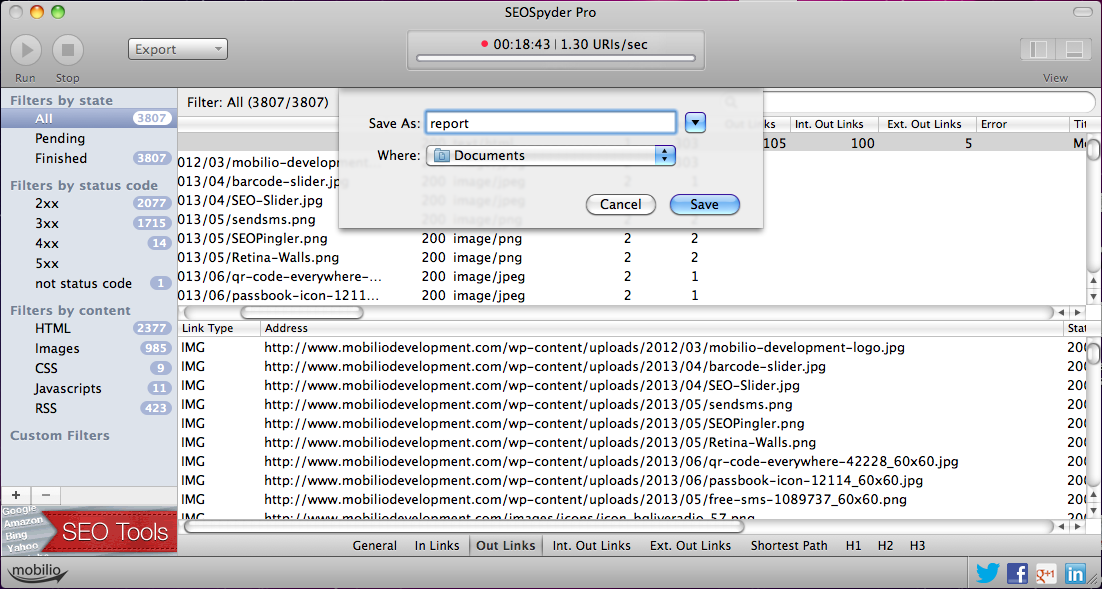Image resolution: width=1102 pixels, height=589 pixels.
Task: Filter content by HTML
Action: tap(89, 328)
